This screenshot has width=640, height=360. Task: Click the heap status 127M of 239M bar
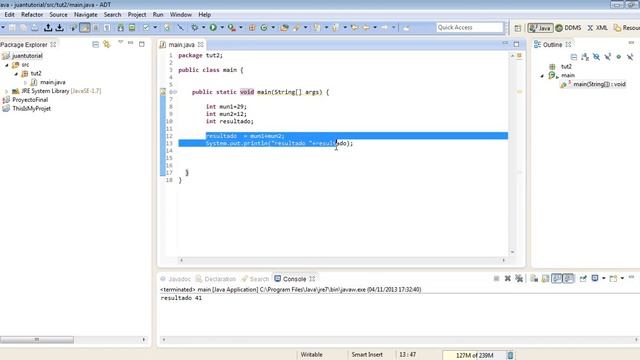(x=474, y=355)
